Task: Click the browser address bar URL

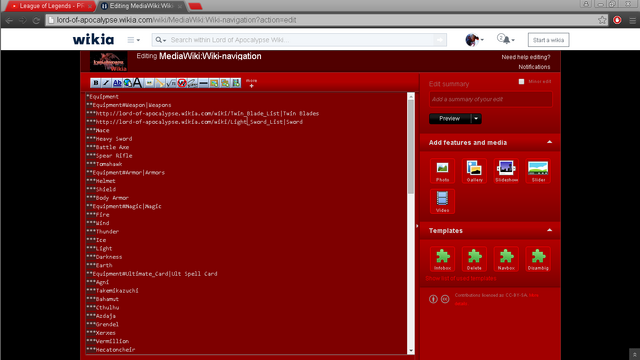Action: pyautogui.click(x=176, y=20)
